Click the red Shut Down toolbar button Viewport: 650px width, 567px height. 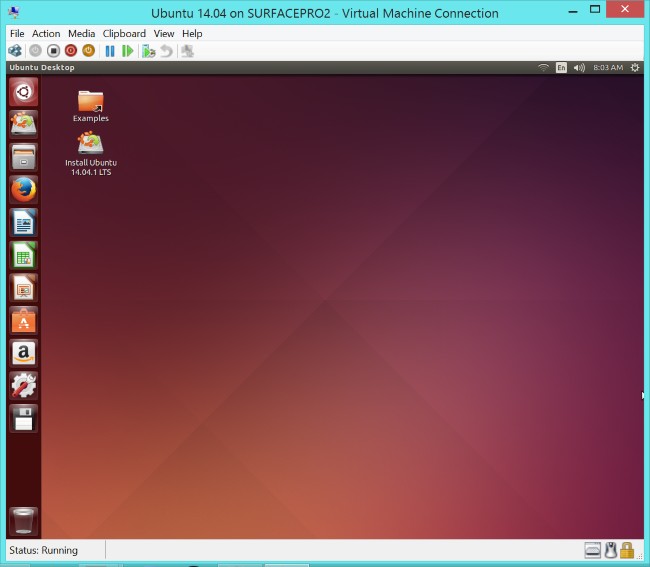[x=71, y=51]
